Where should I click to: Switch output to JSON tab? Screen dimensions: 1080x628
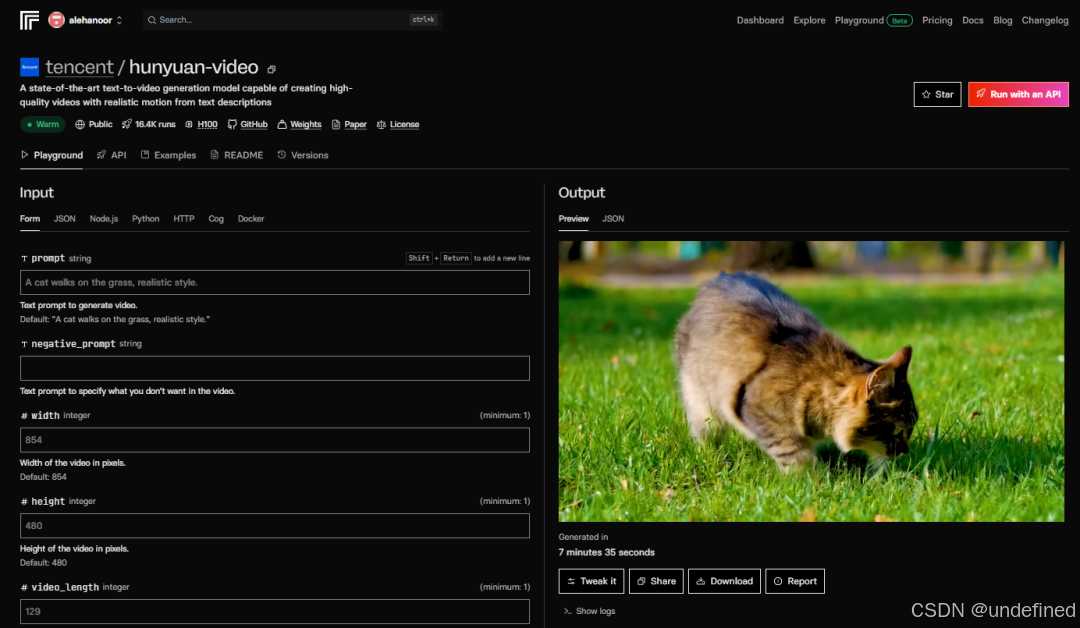point(613,219)
